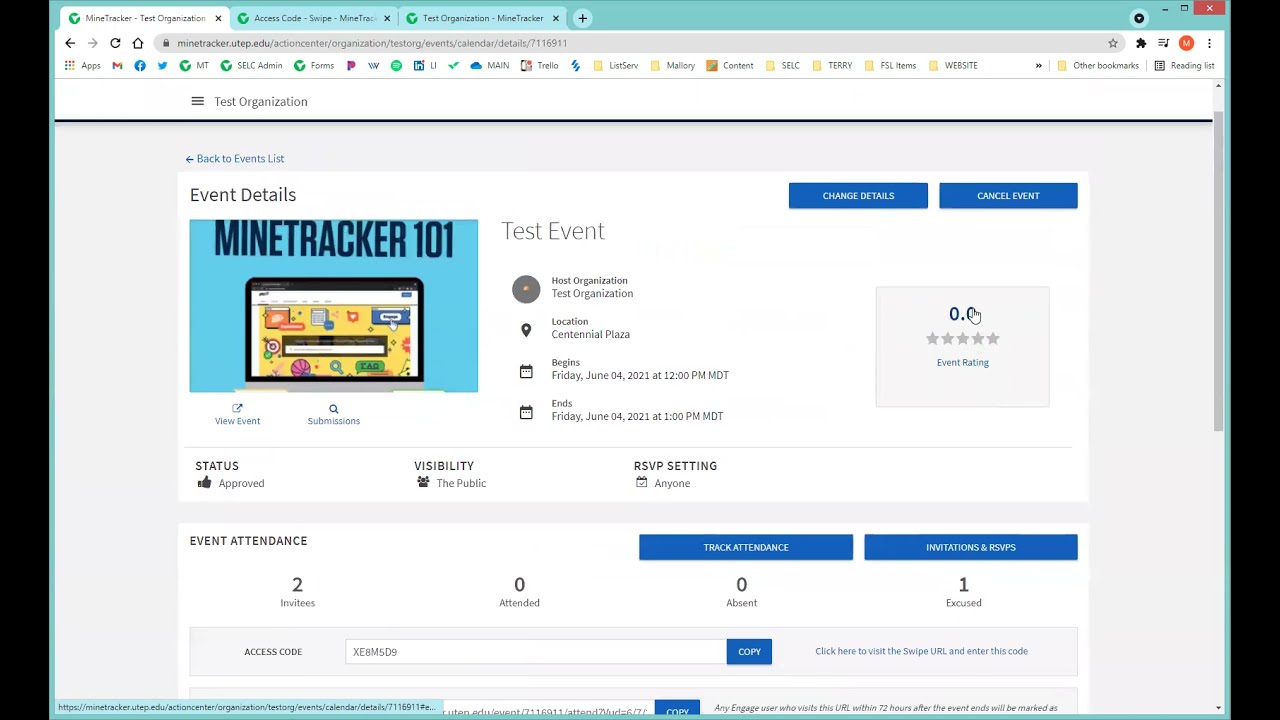This screenshot has width=1280, height=720.
Task: Visit the Swipe URL to enter this code
Action: click(x=921, y=651)
